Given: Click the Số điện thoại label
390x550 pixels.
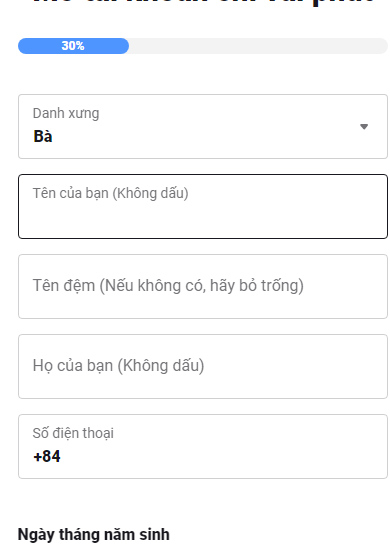Looking at the screenshot, I should coord(73,433).
